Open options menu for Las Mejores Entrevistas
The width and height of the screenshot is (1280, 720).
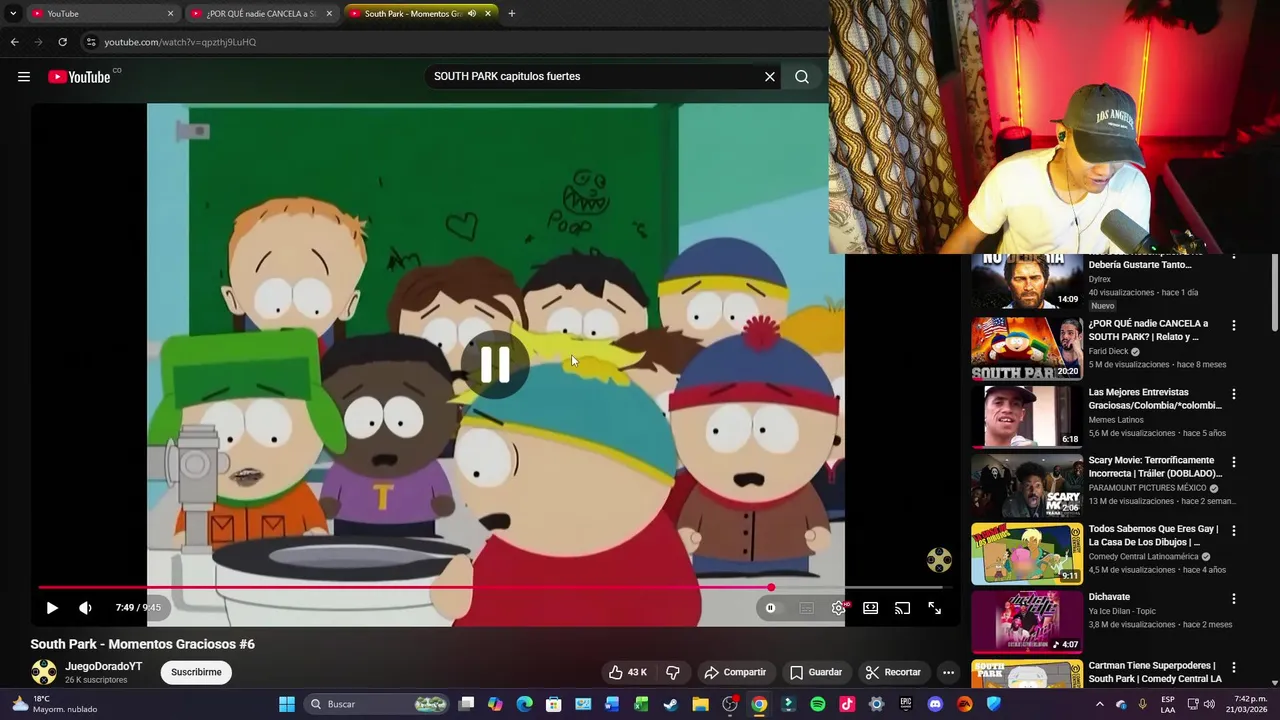pyautogui.click(x=1234, y=394)
